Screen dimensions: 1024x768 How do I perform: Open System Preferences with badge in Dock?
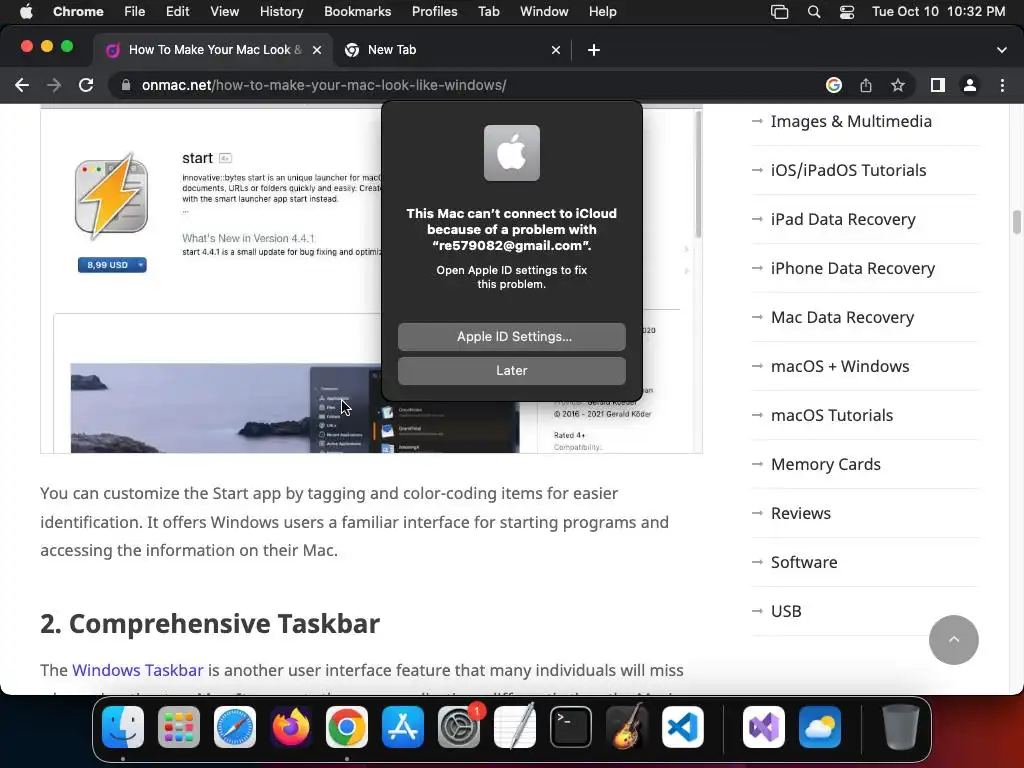coord(459,727)
